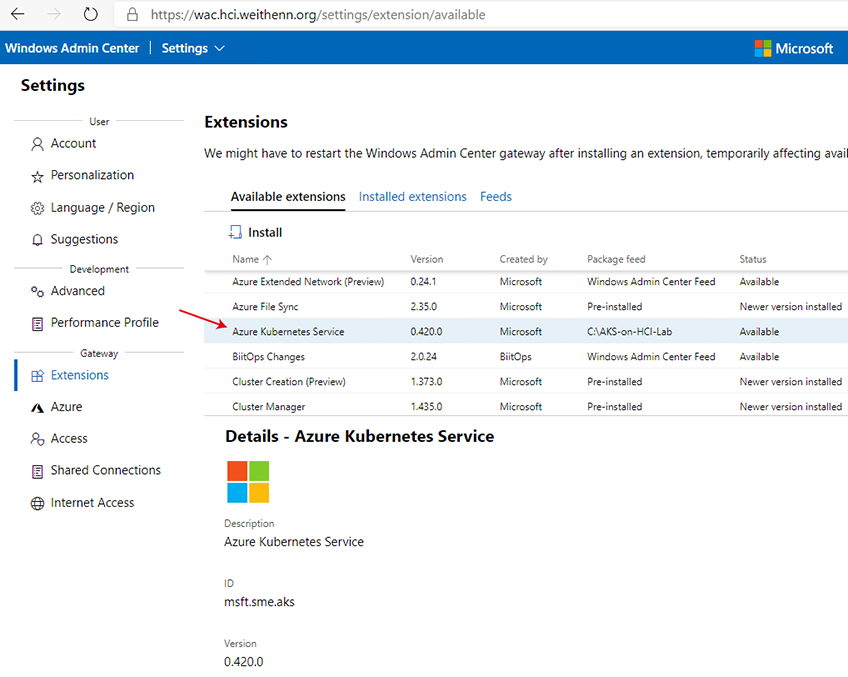Click the Performance Profile document icon
Viewport: 848px width, 677px height.
point(37,324)
